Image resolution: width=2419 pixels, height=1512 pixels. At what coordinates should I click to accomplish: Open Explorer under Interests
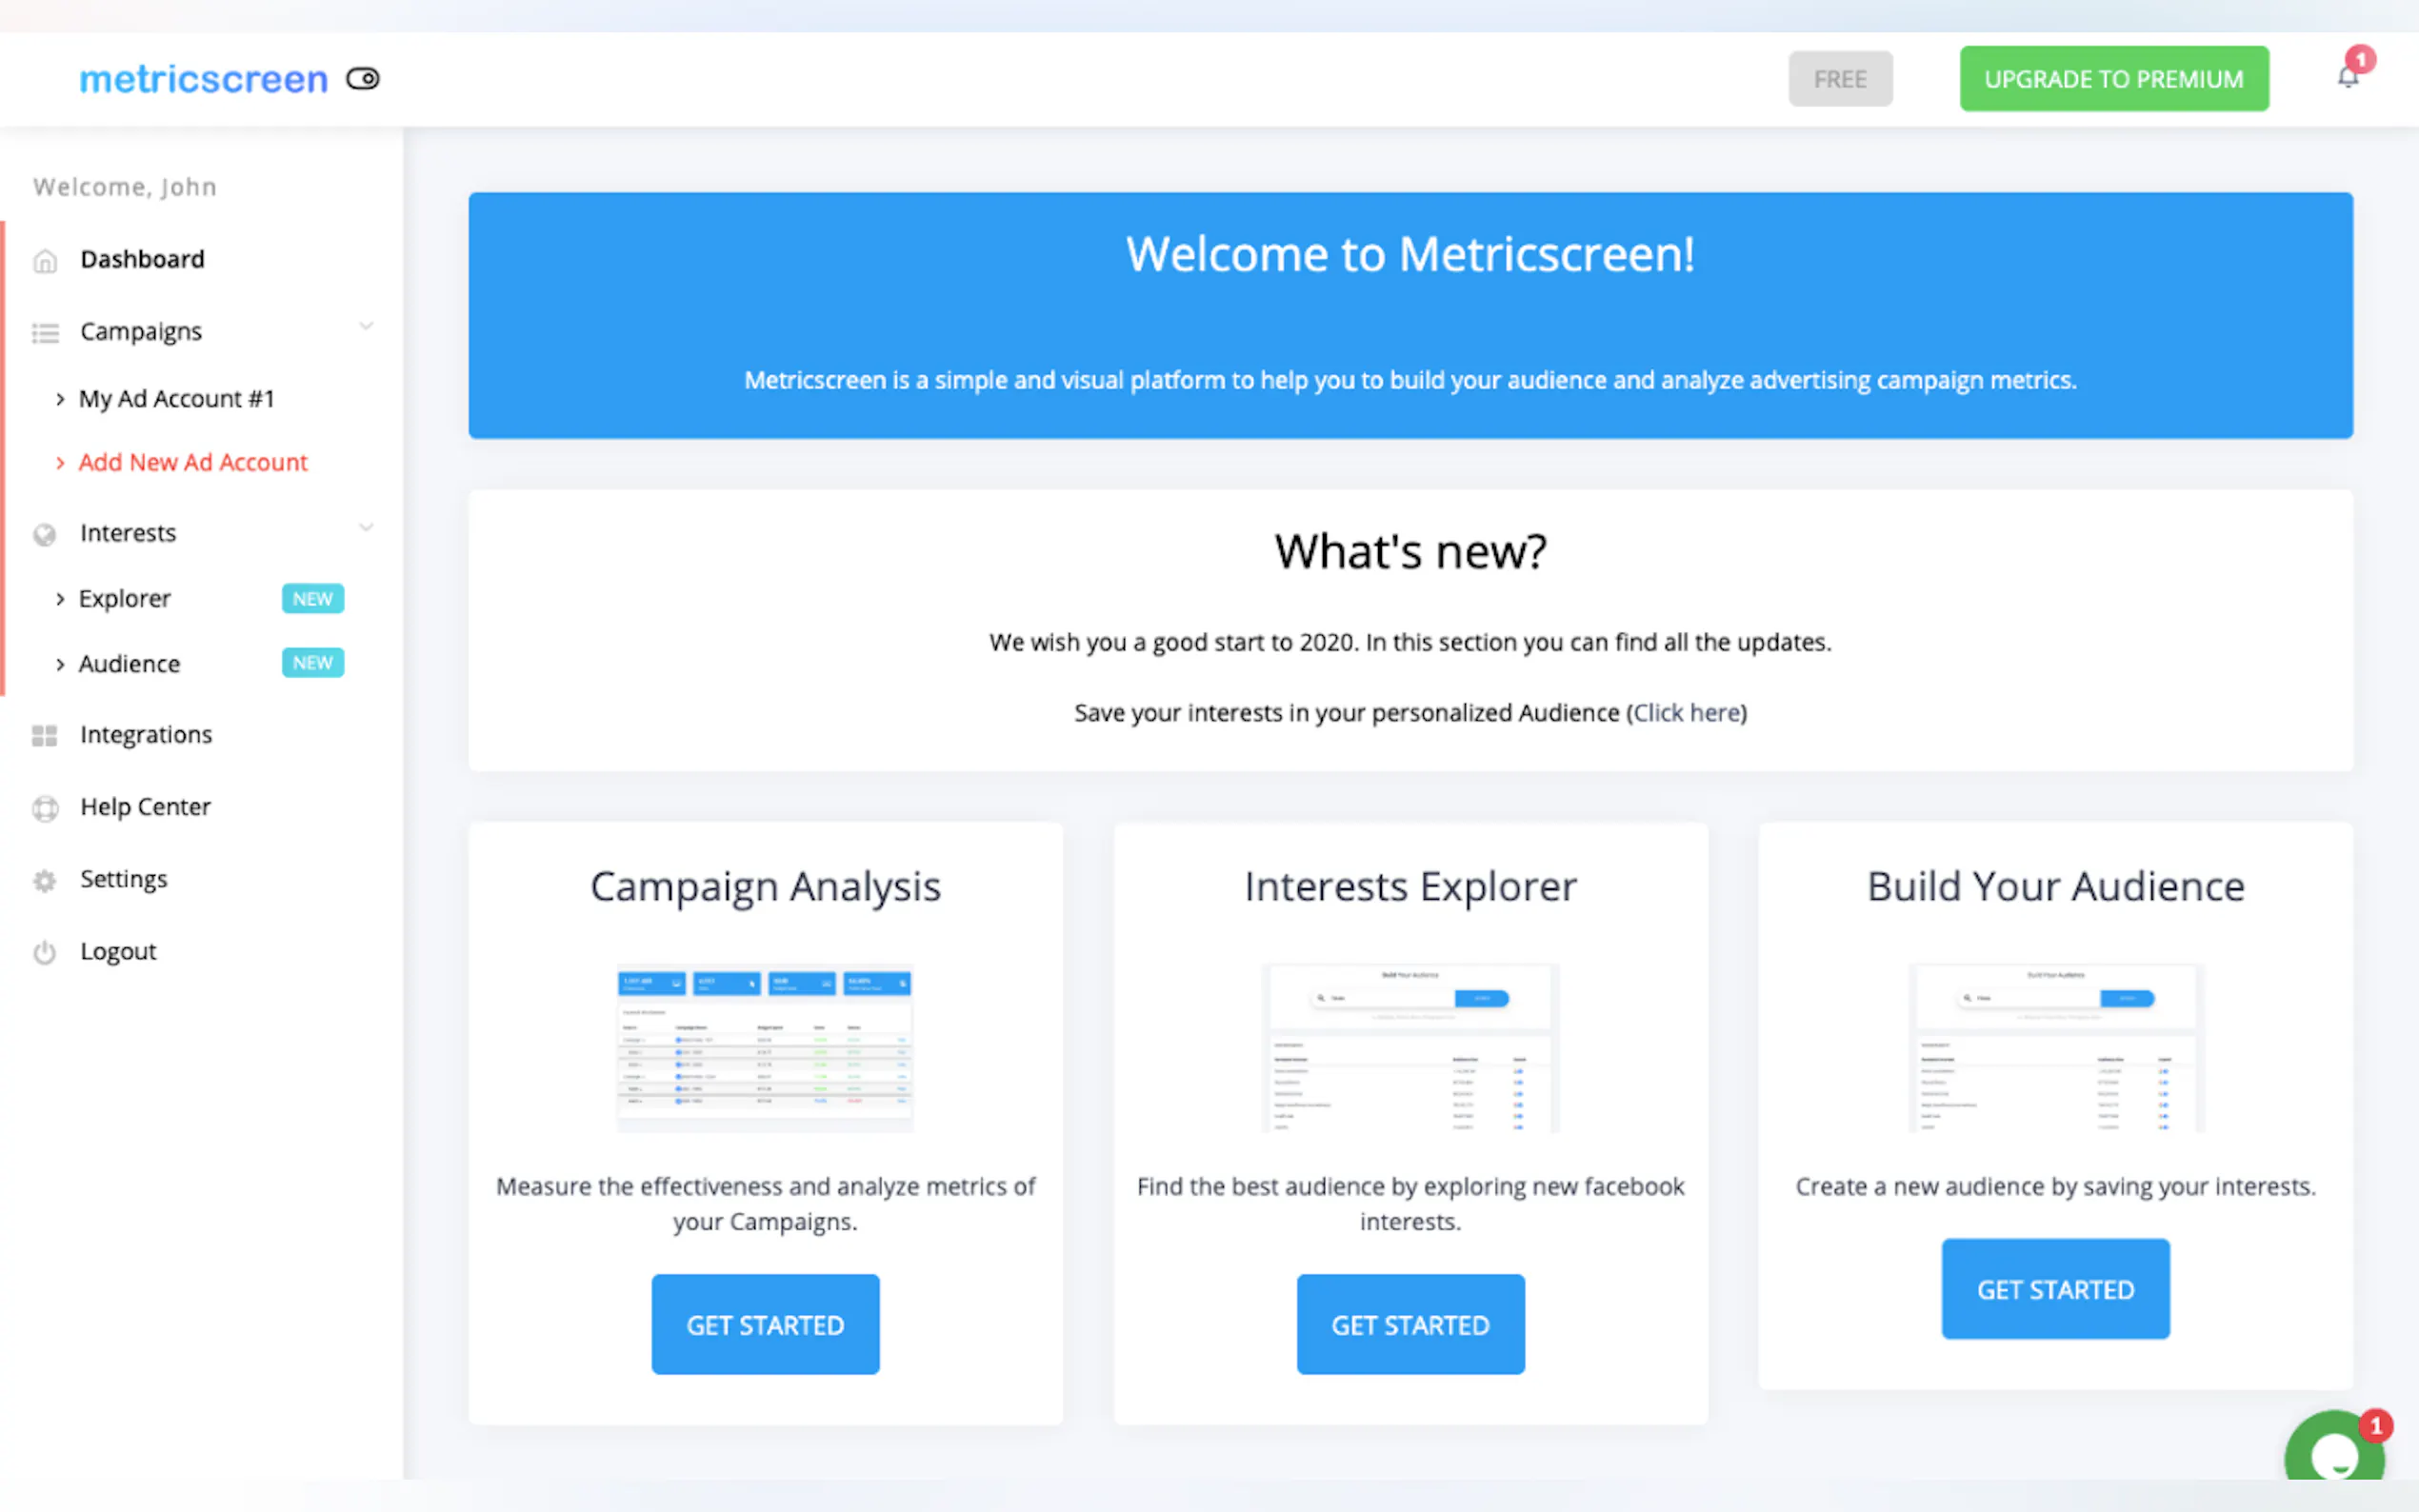(x=125, y=598)
